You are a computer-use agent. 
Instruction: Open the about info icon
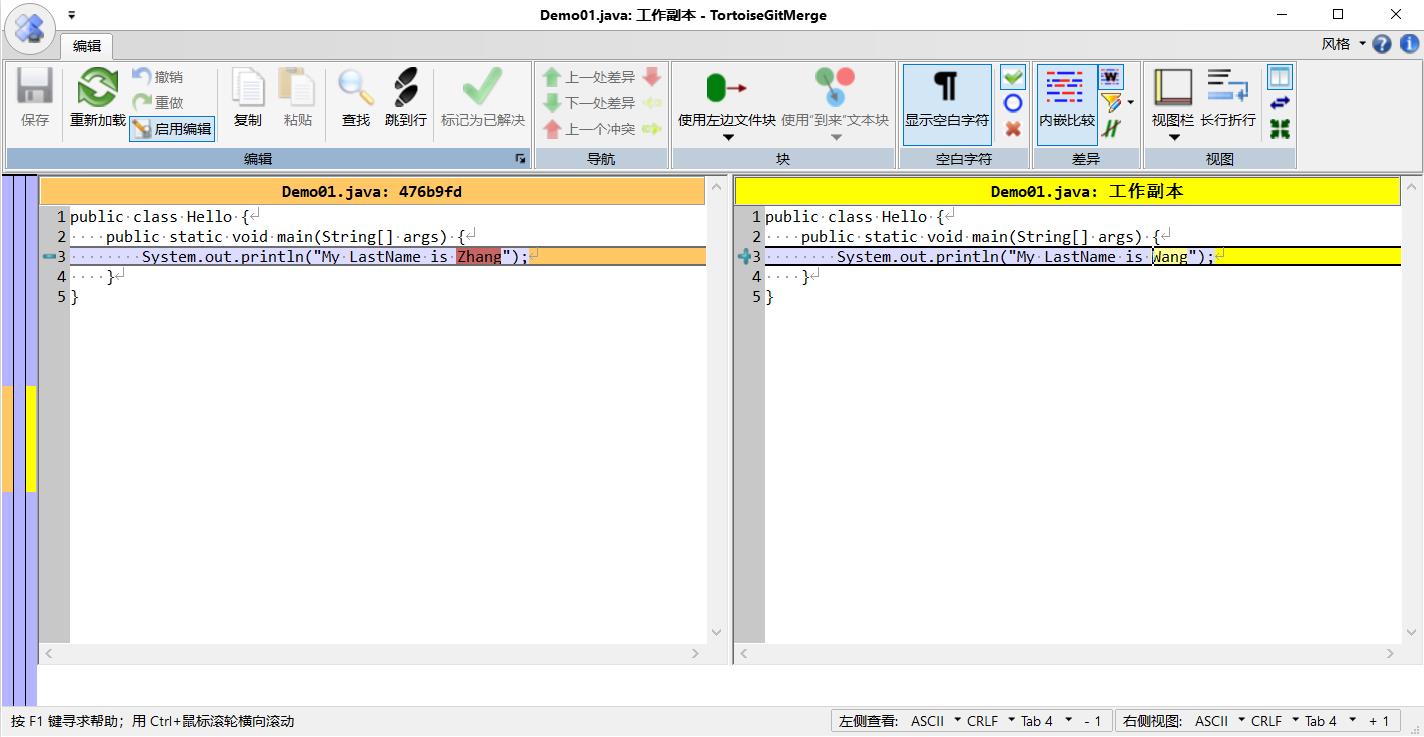pyautogui.click(x=1408, y=44)
